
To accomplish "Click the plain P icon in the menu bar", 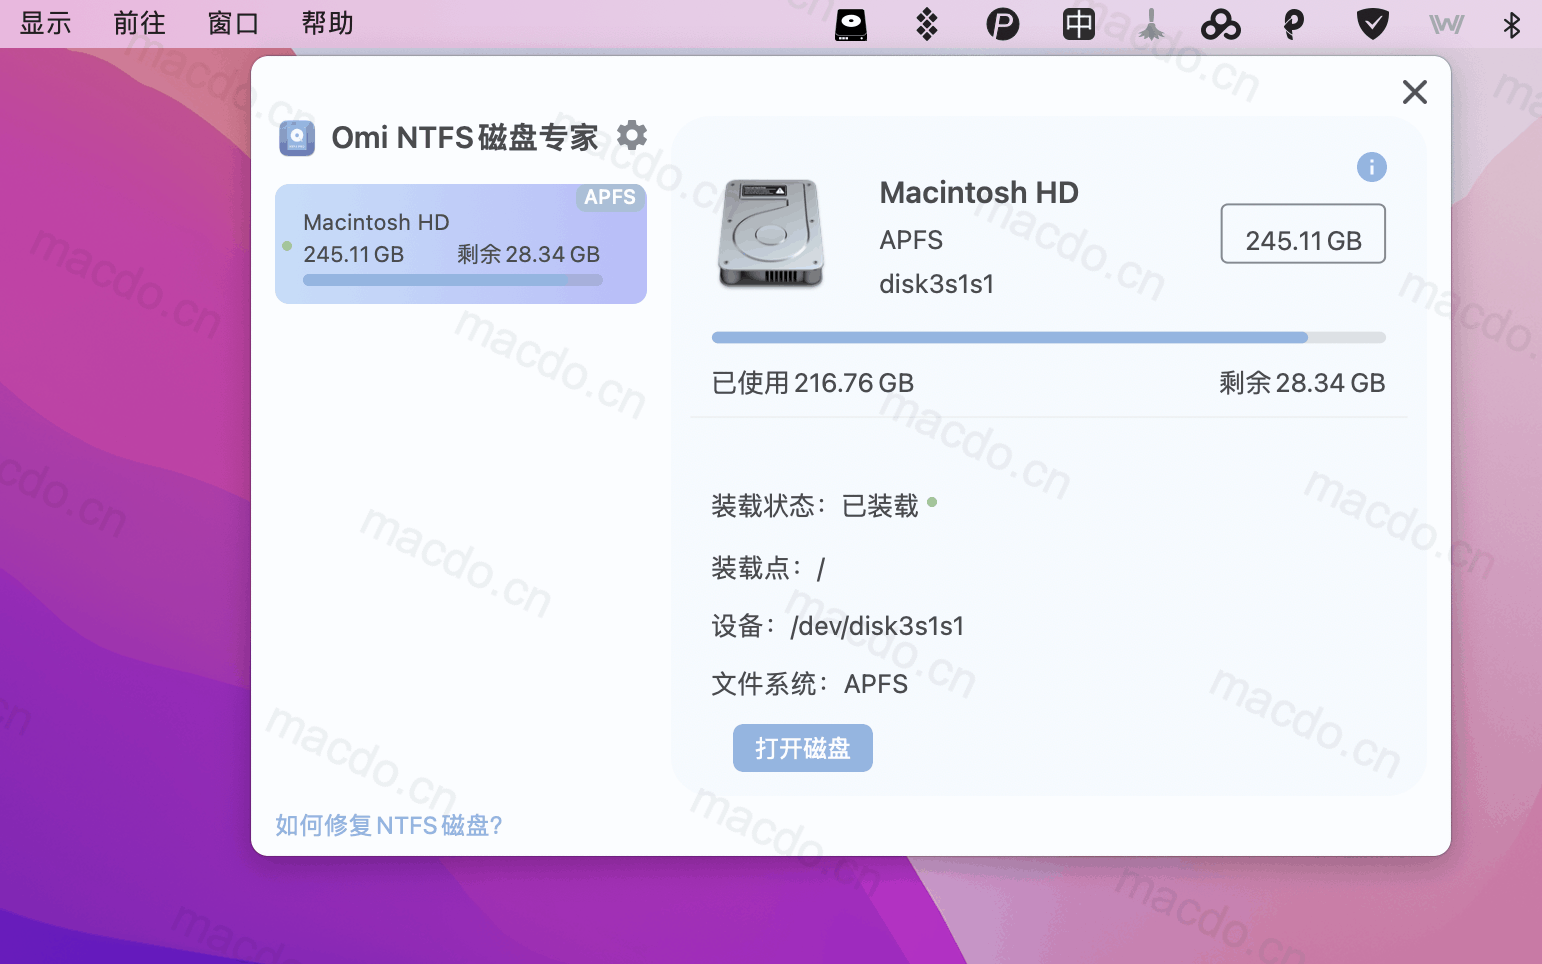I will tap(1294, 24).
